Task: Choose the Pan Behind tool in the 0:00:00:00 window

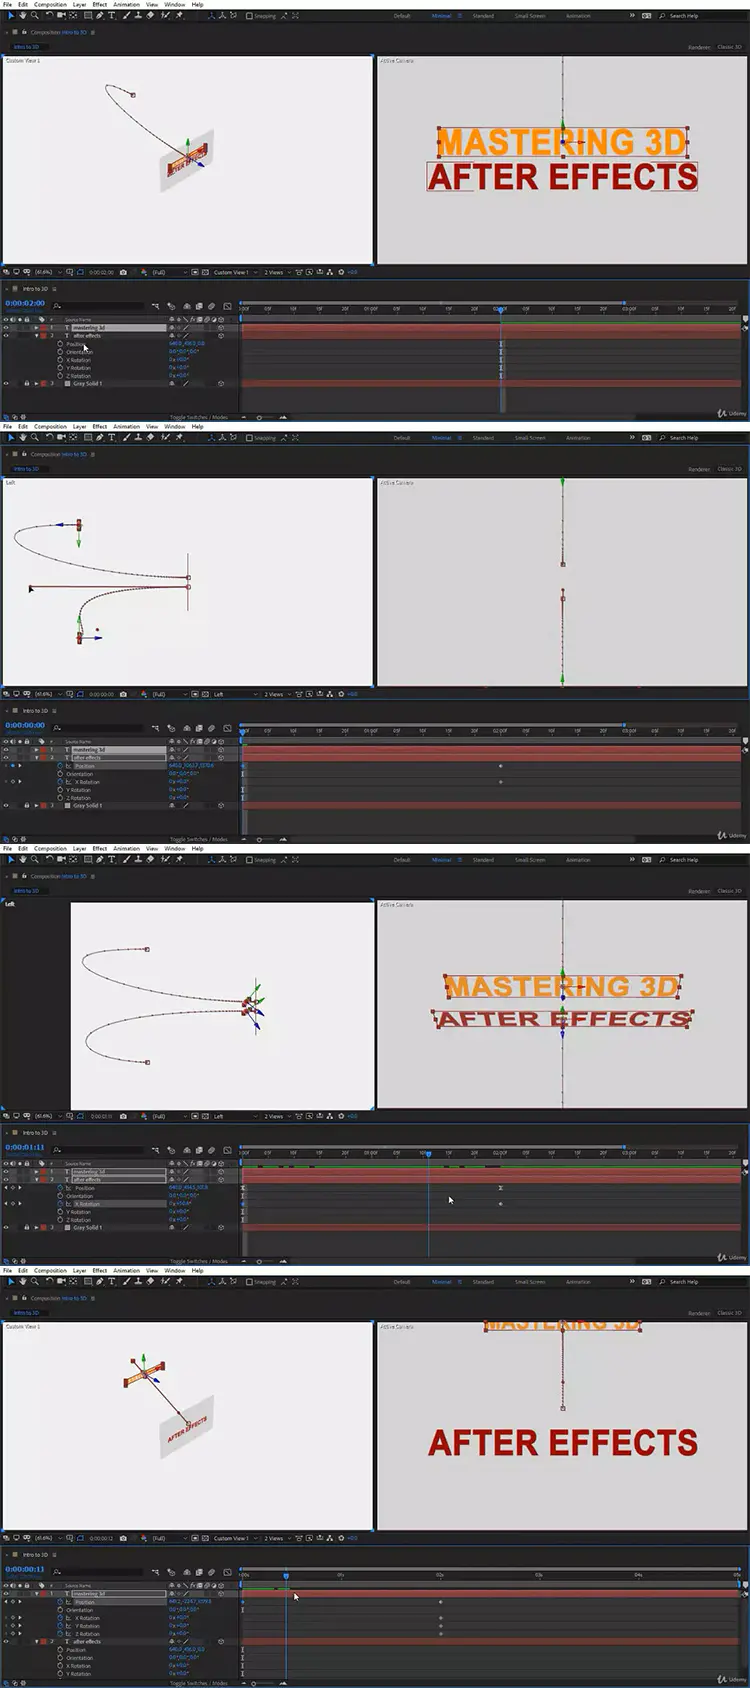Action: coord(73,438)
